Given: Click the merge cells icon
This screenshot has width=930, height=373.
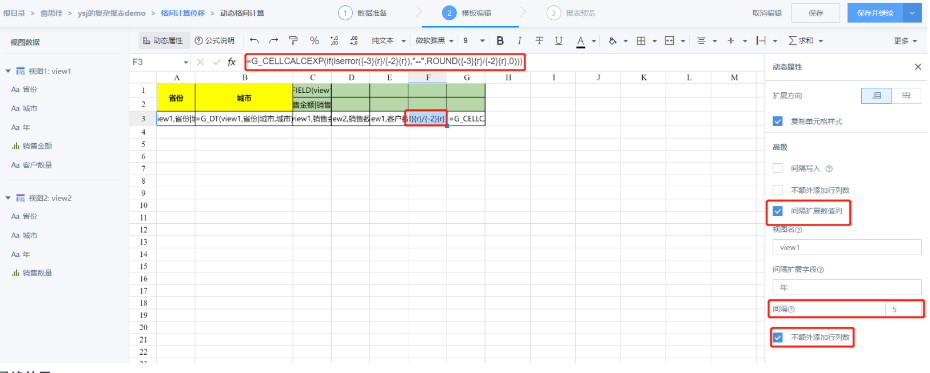Looking at the screenshot, I should pyautogui.click(x=670, y=40).
